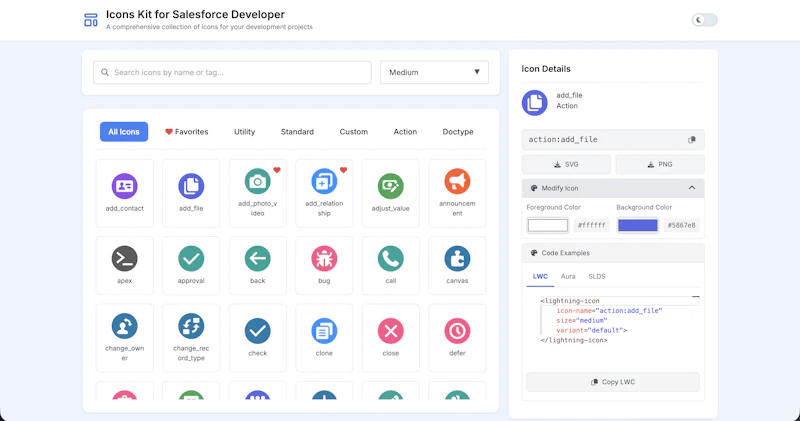Collapse the Modify Icon section
800x421 pixels.
pos(613,188)
